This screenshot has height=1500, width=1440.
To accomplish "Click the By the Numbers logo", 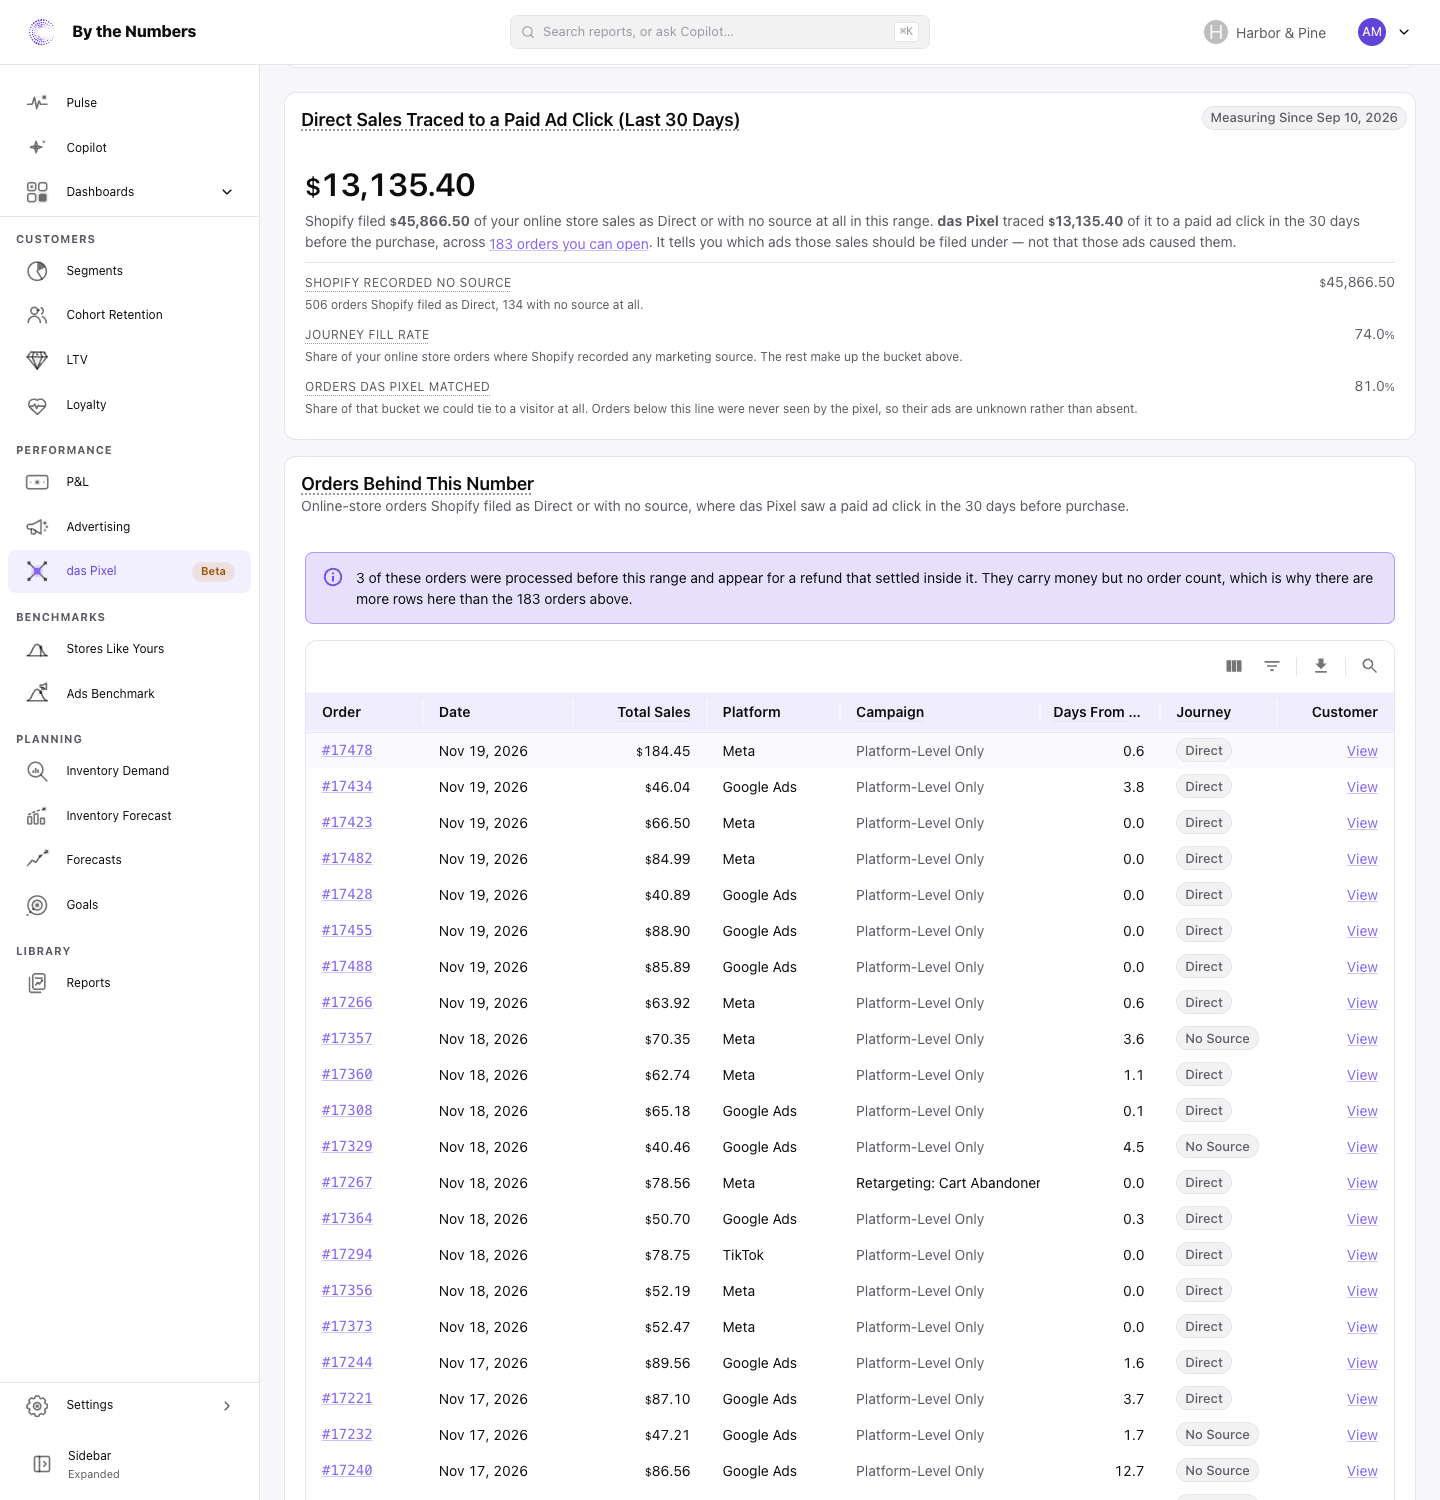I will [112, 32].
